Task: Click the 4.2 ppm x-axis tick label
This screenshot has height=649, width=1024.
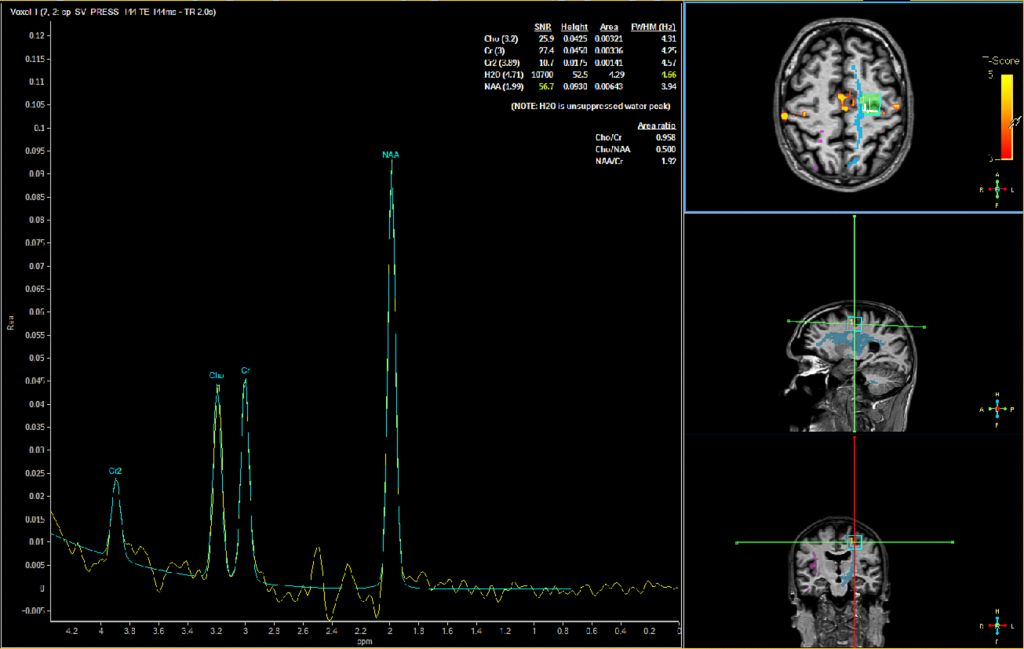Action: 72,631
